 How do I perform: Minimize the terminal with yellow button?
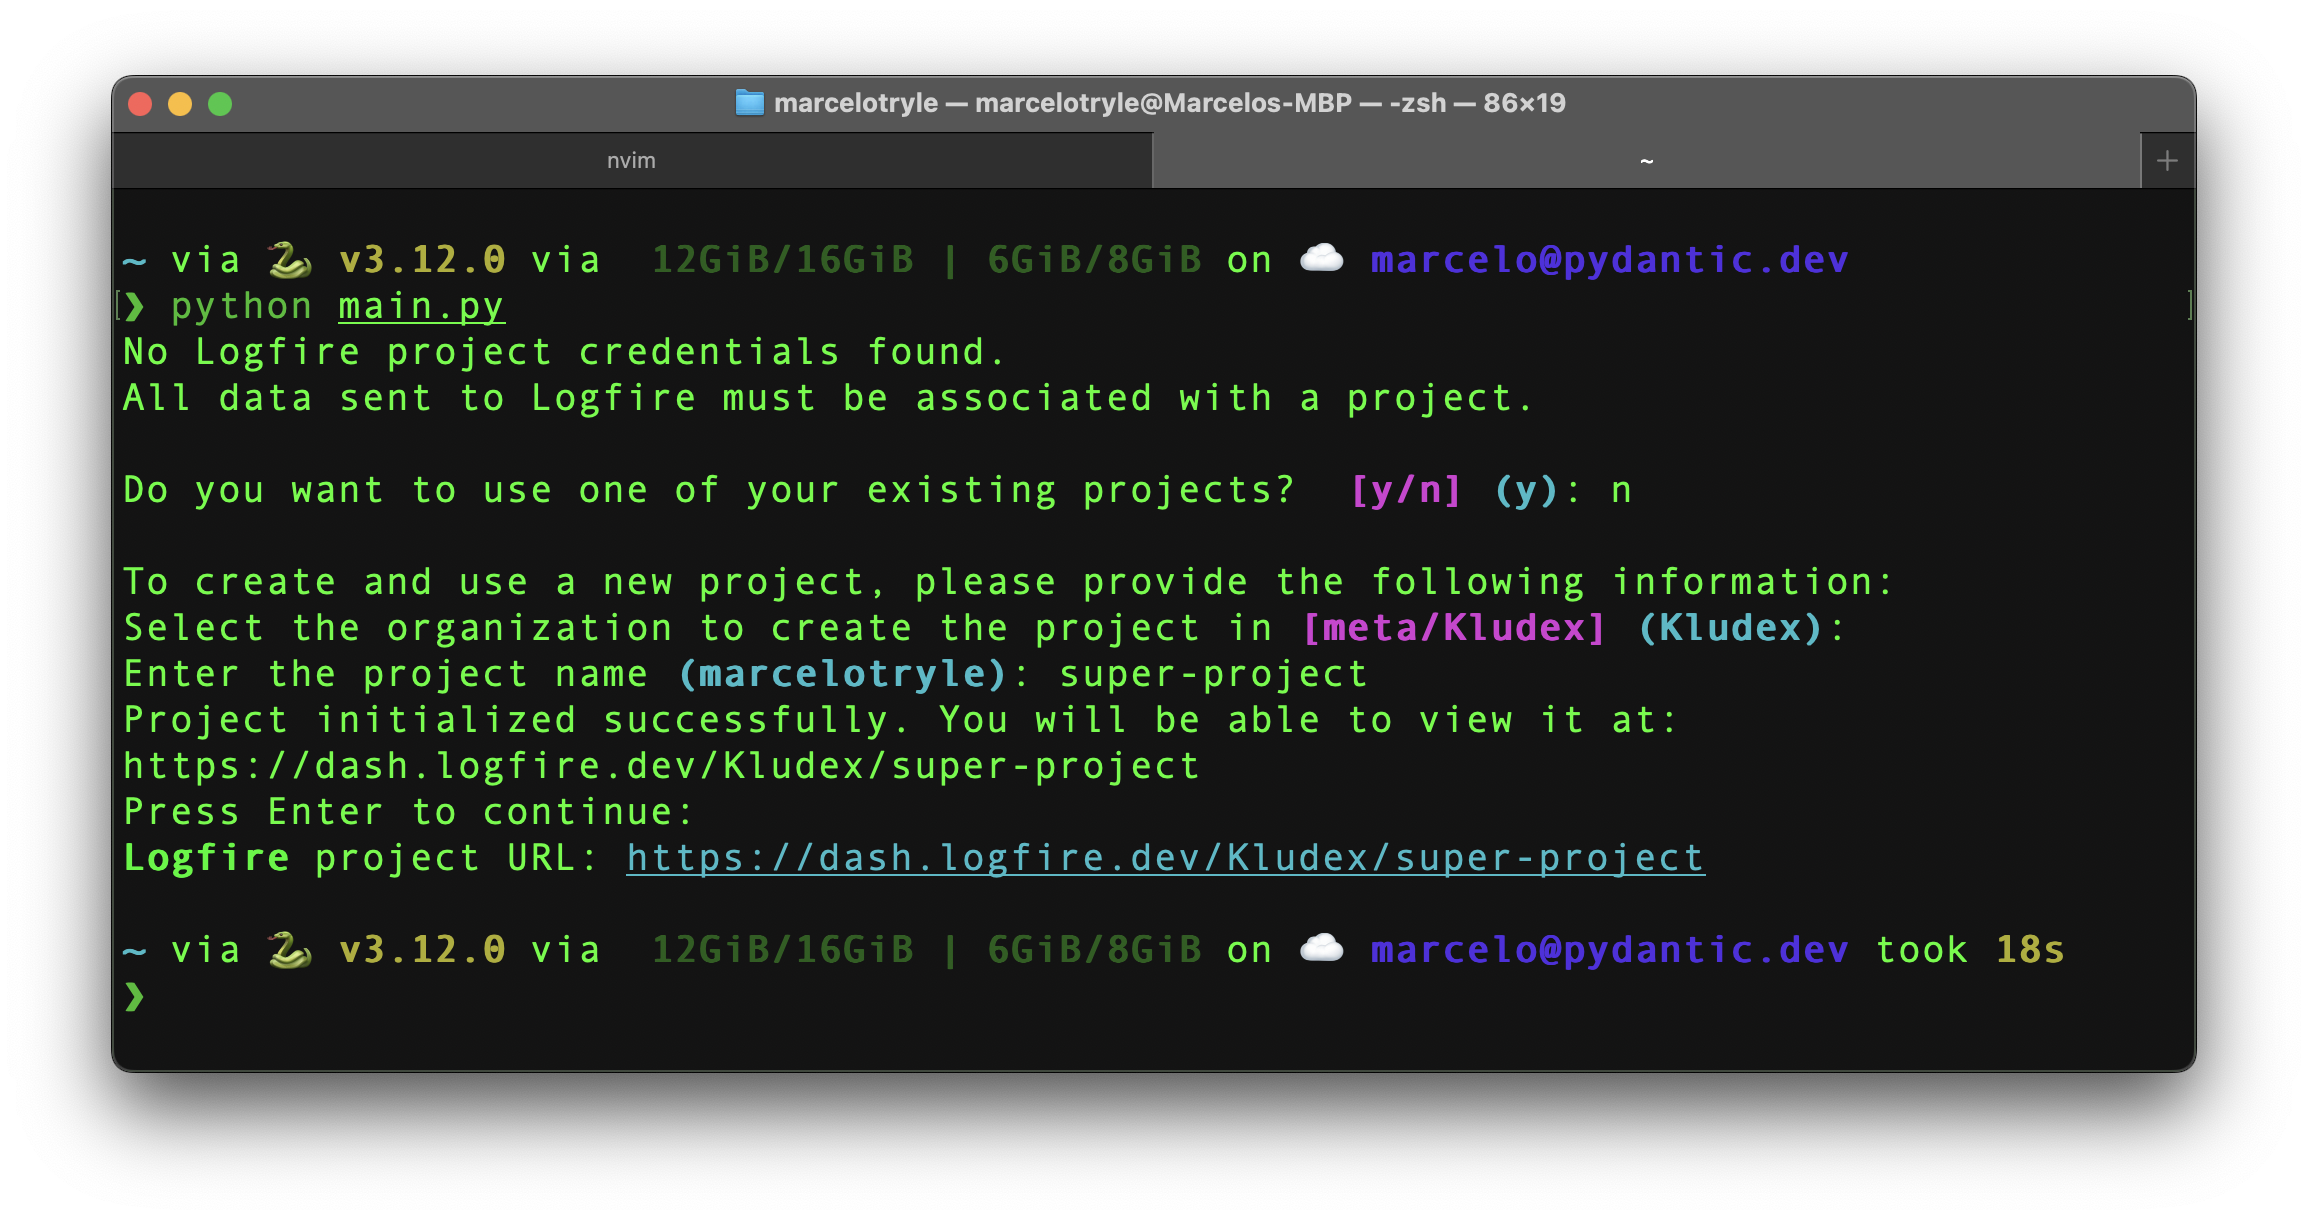point(180,104)
